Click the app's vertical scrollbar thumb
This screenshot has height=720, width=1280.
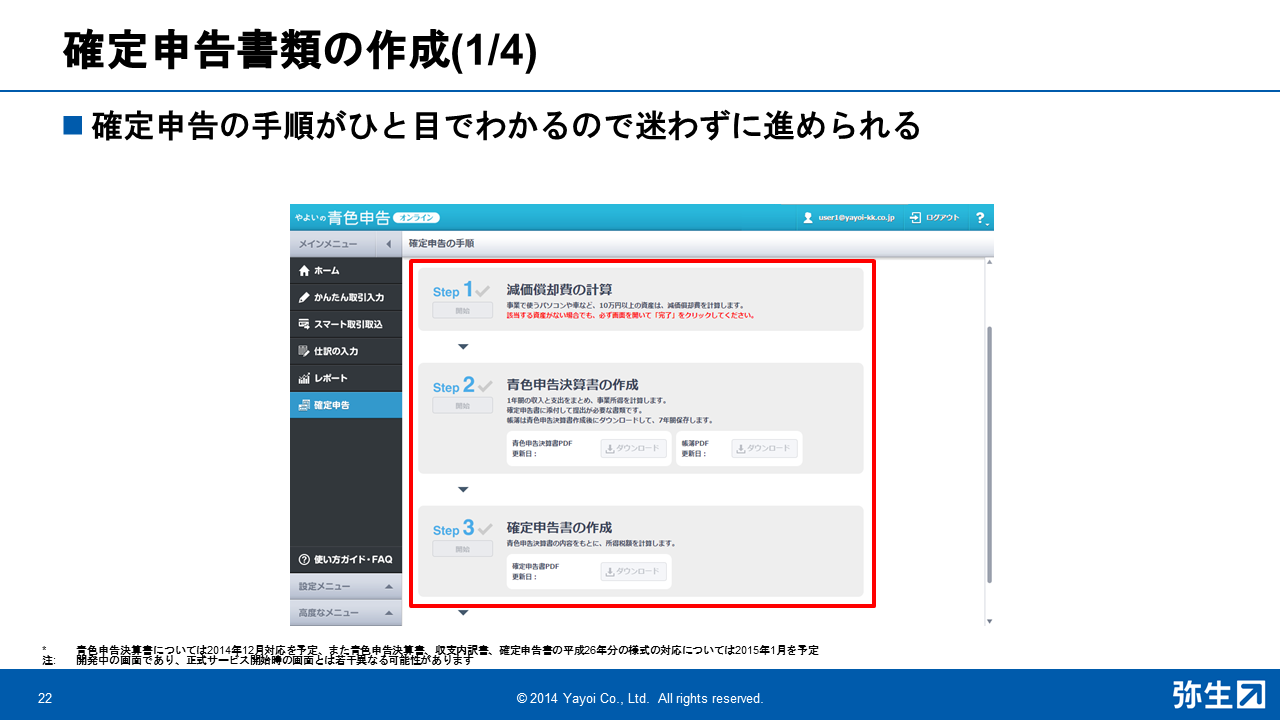[989, 453]
